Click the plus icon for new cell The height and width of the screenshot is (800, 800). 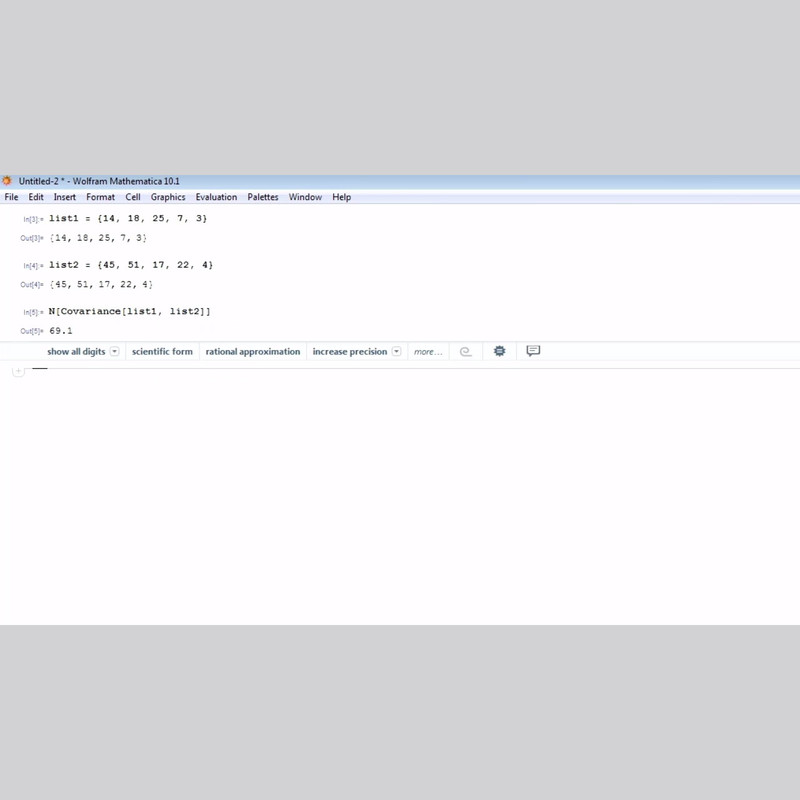18,371
